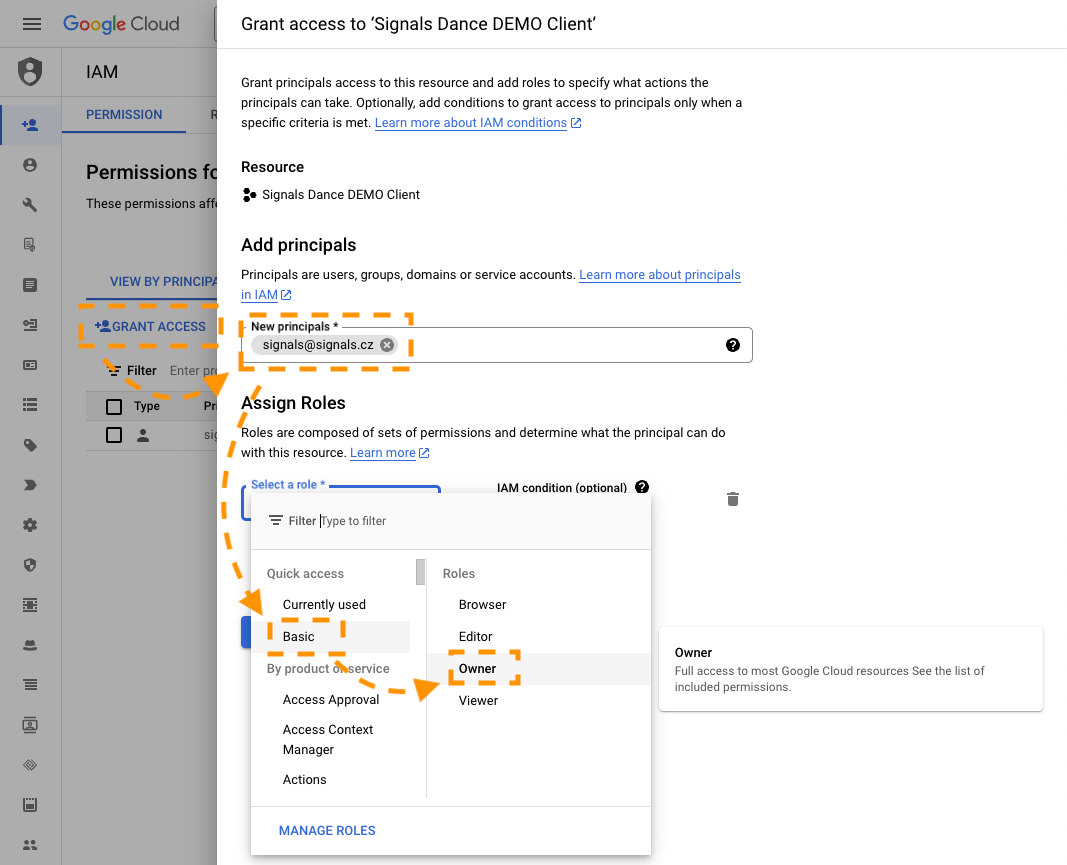Click the person icon in the principal row

[x=143, y=436]
